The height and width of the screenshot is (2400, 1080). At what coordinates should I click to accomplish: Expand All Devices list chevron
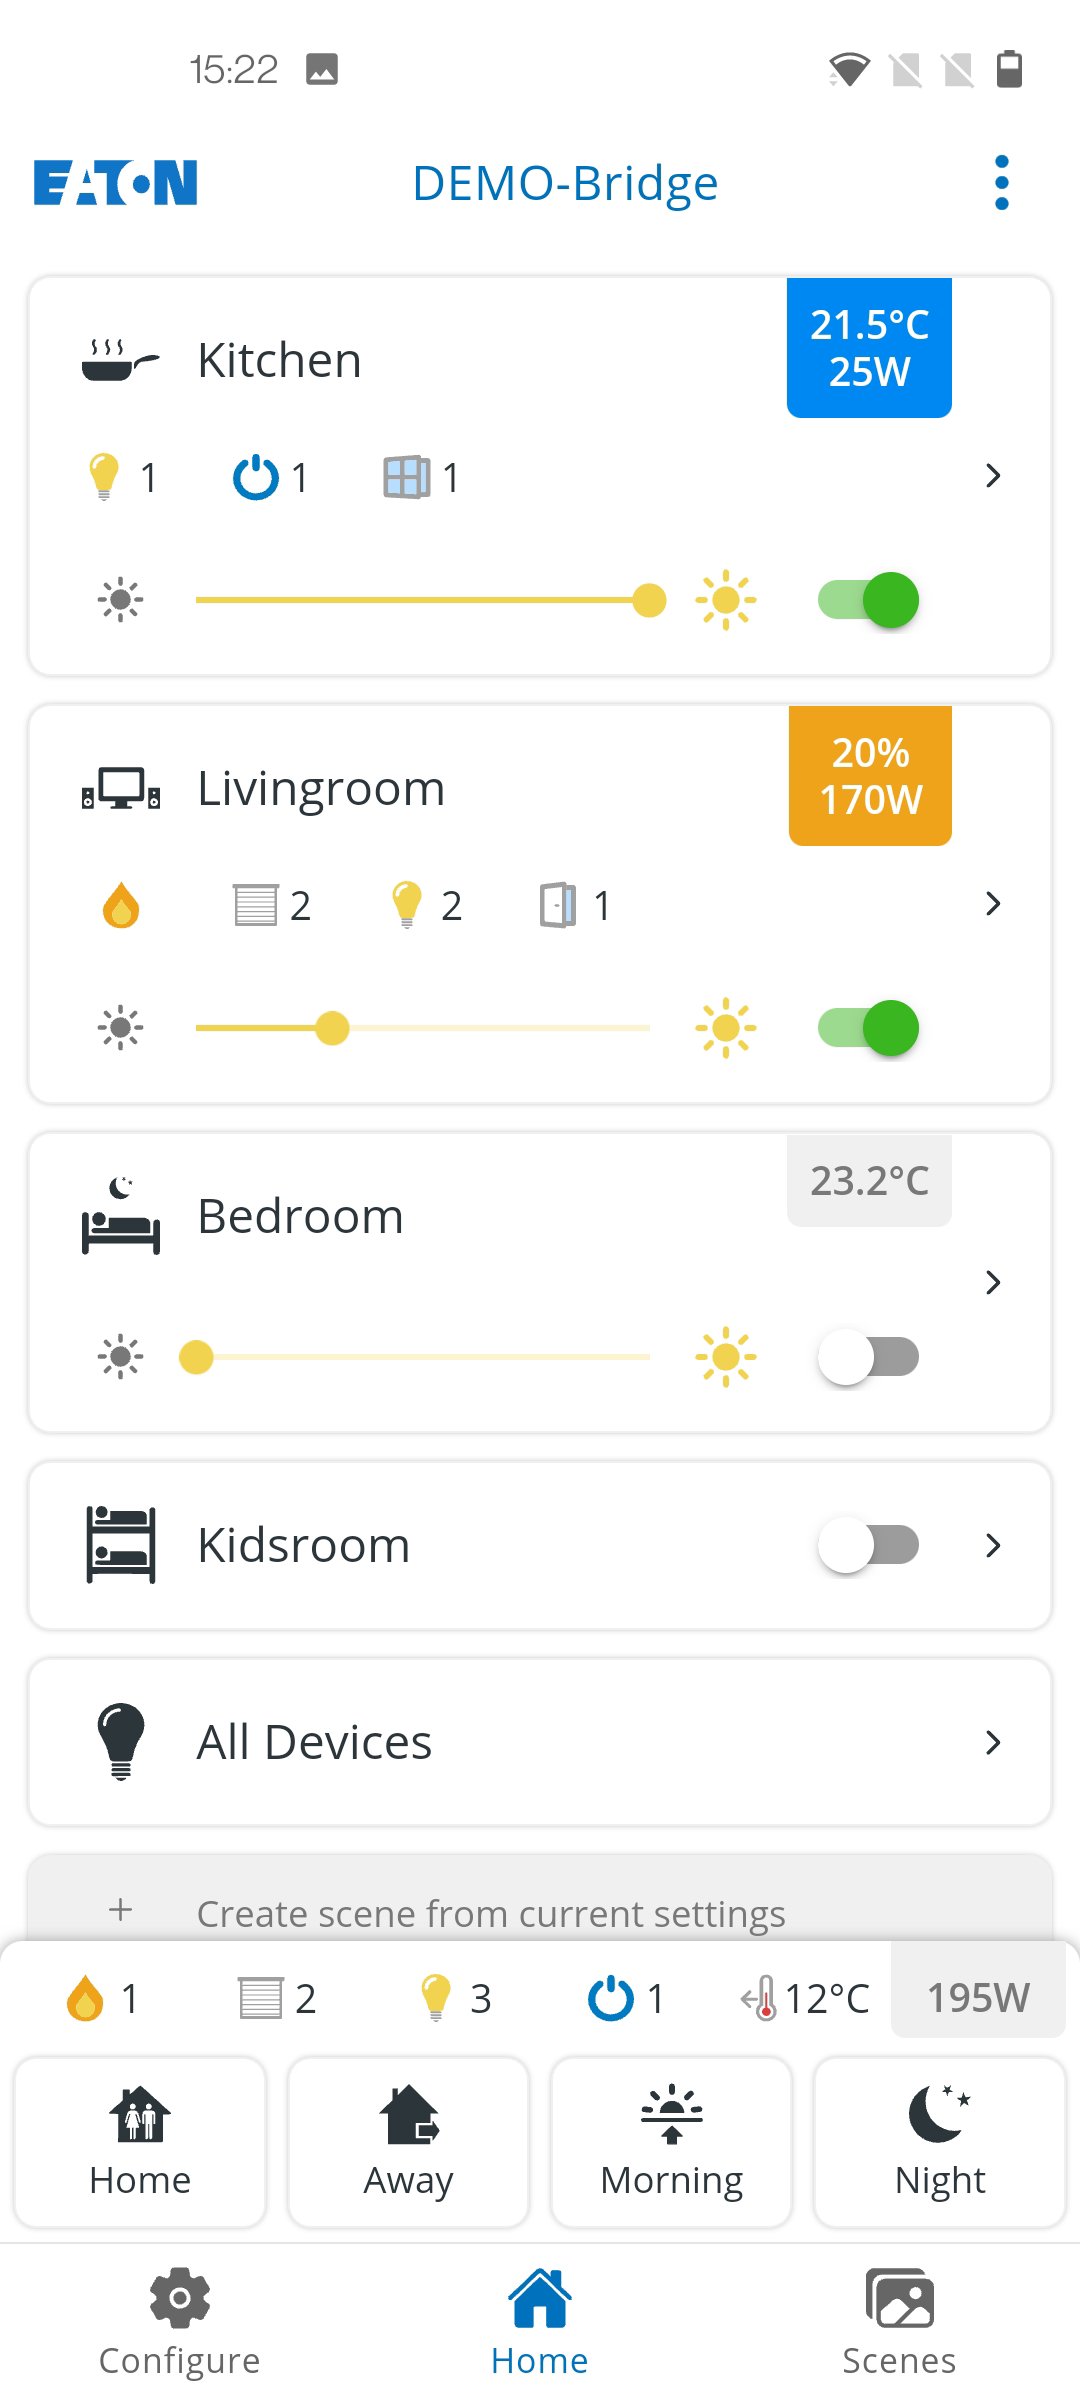tap(993, 1742)
